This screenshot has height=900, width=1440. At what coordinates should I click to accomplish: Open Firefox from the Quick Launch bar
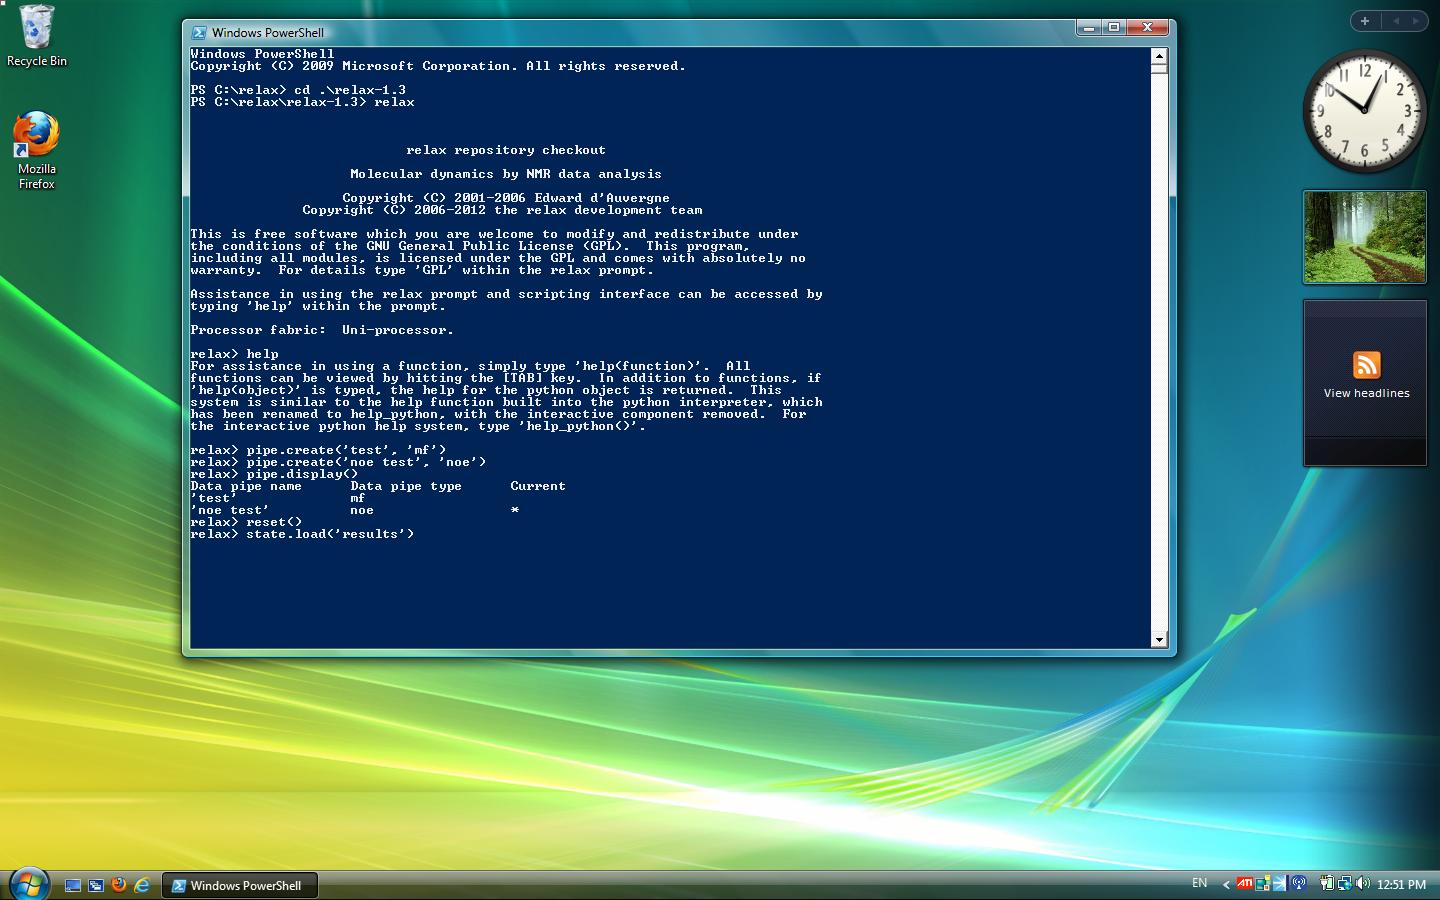click(119, 885)
